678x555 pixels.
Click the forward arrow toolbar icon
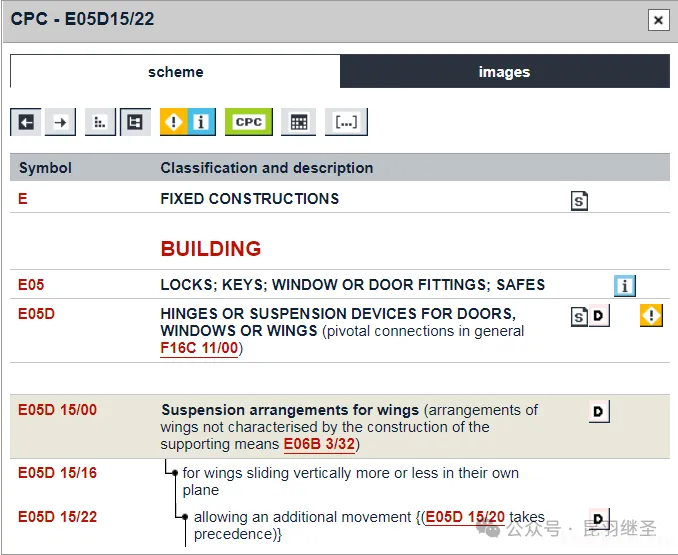(61, 122)
